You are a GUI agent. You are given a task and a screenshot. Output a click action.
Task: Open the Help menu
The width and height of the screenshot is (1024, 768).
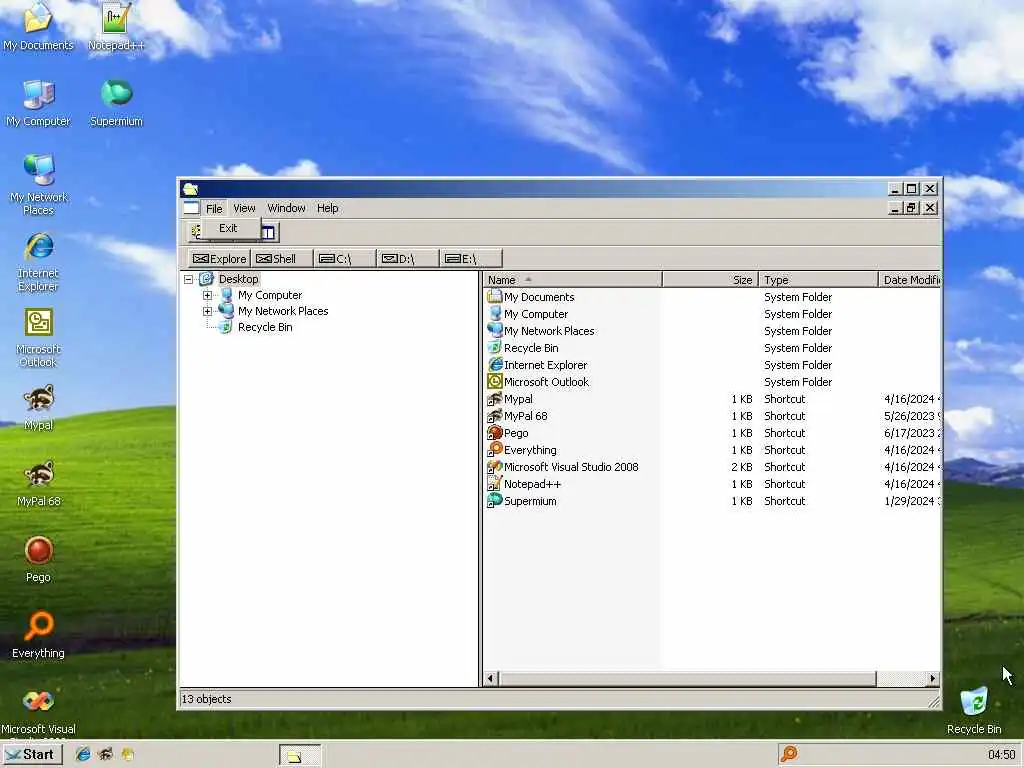pos(328,208)
